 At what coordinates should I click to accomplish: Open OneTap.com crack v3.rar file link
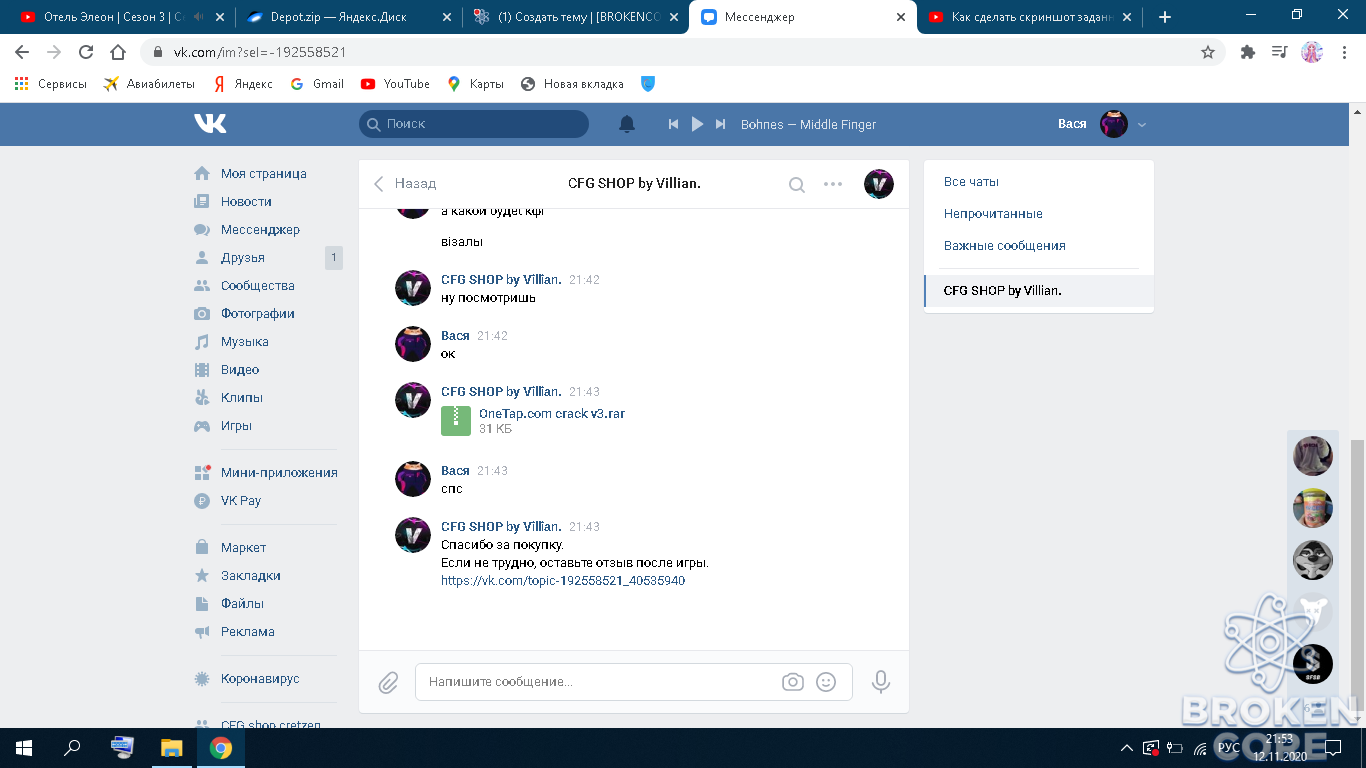pos(552,413)
